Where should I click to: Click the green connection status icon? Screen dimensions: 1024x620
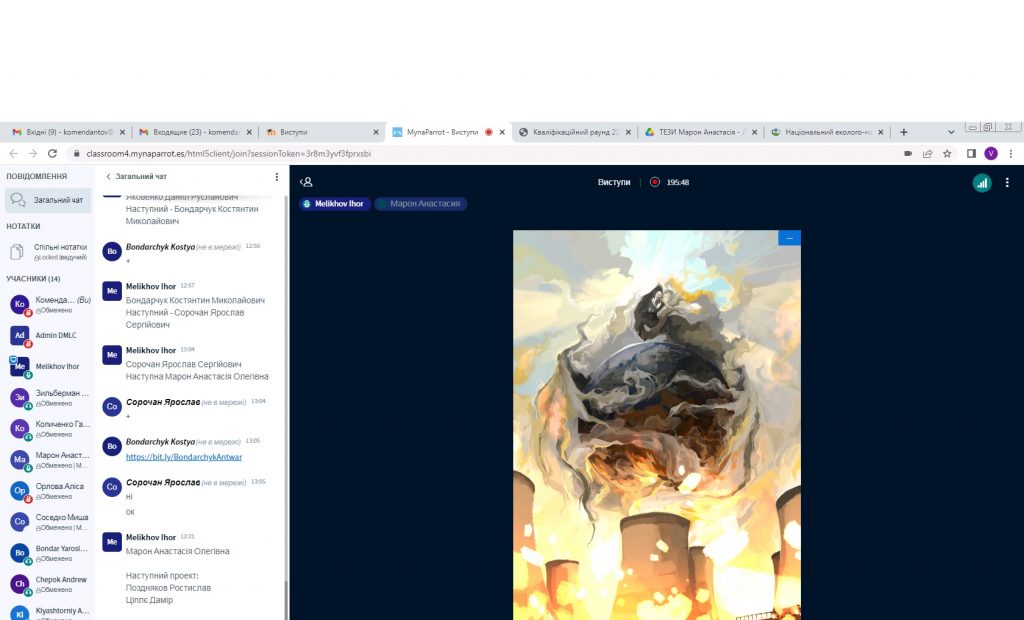(981, 183)
